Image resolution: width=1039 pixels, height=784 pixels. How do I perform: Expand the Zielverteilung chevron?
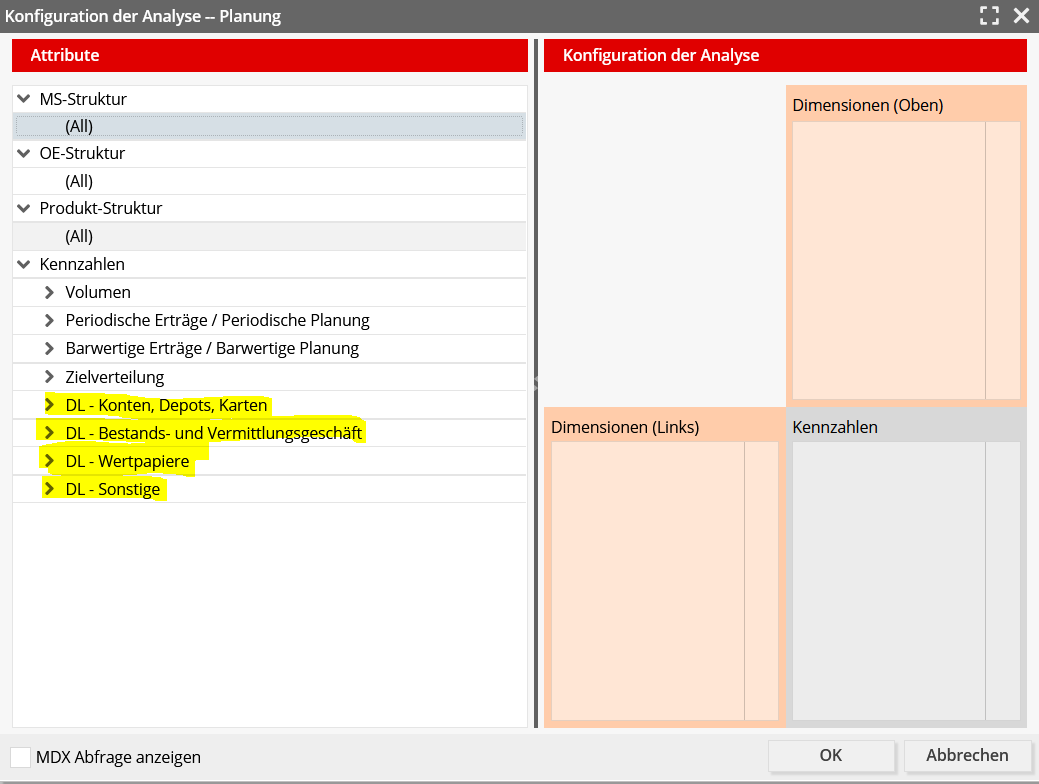click(x=49, y=377)
